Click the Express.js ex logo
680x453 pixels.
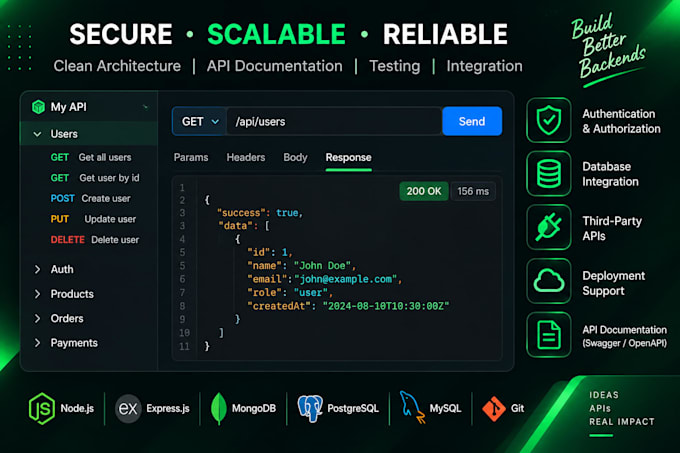coord(128,408)
